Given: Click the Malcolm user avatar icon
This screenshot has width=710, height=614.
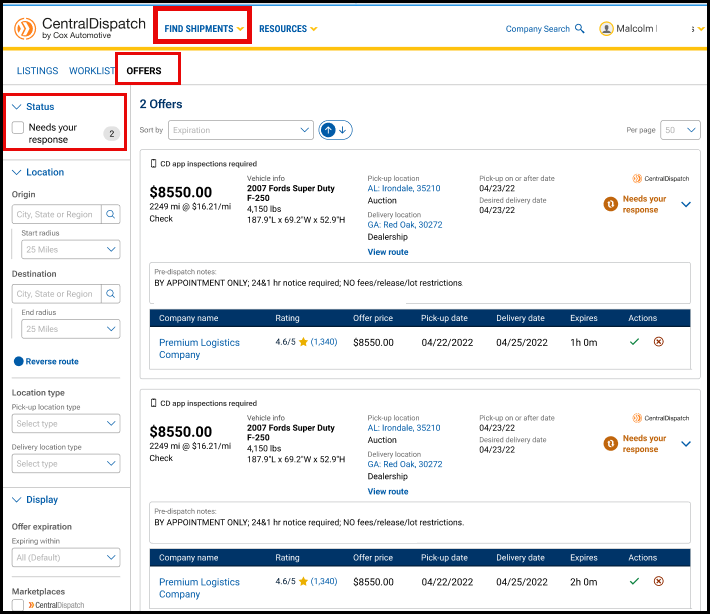Looking at the screenshot, I should (606, 29).
